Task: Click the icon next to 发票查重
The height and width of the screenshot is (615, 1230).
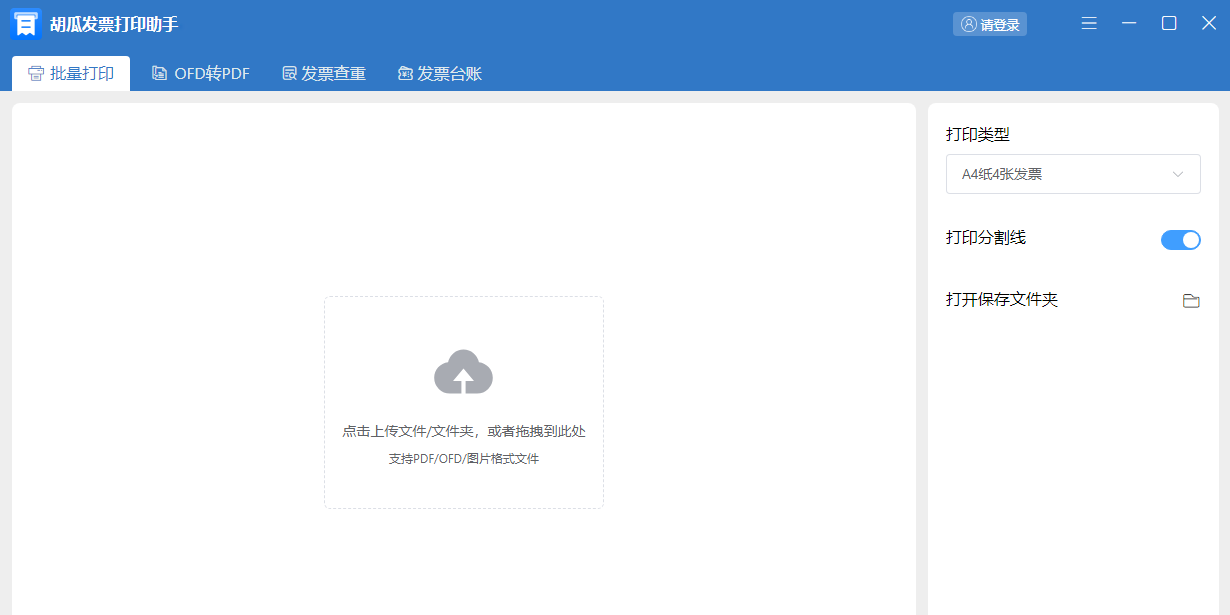Action: [x=290, y=73]
